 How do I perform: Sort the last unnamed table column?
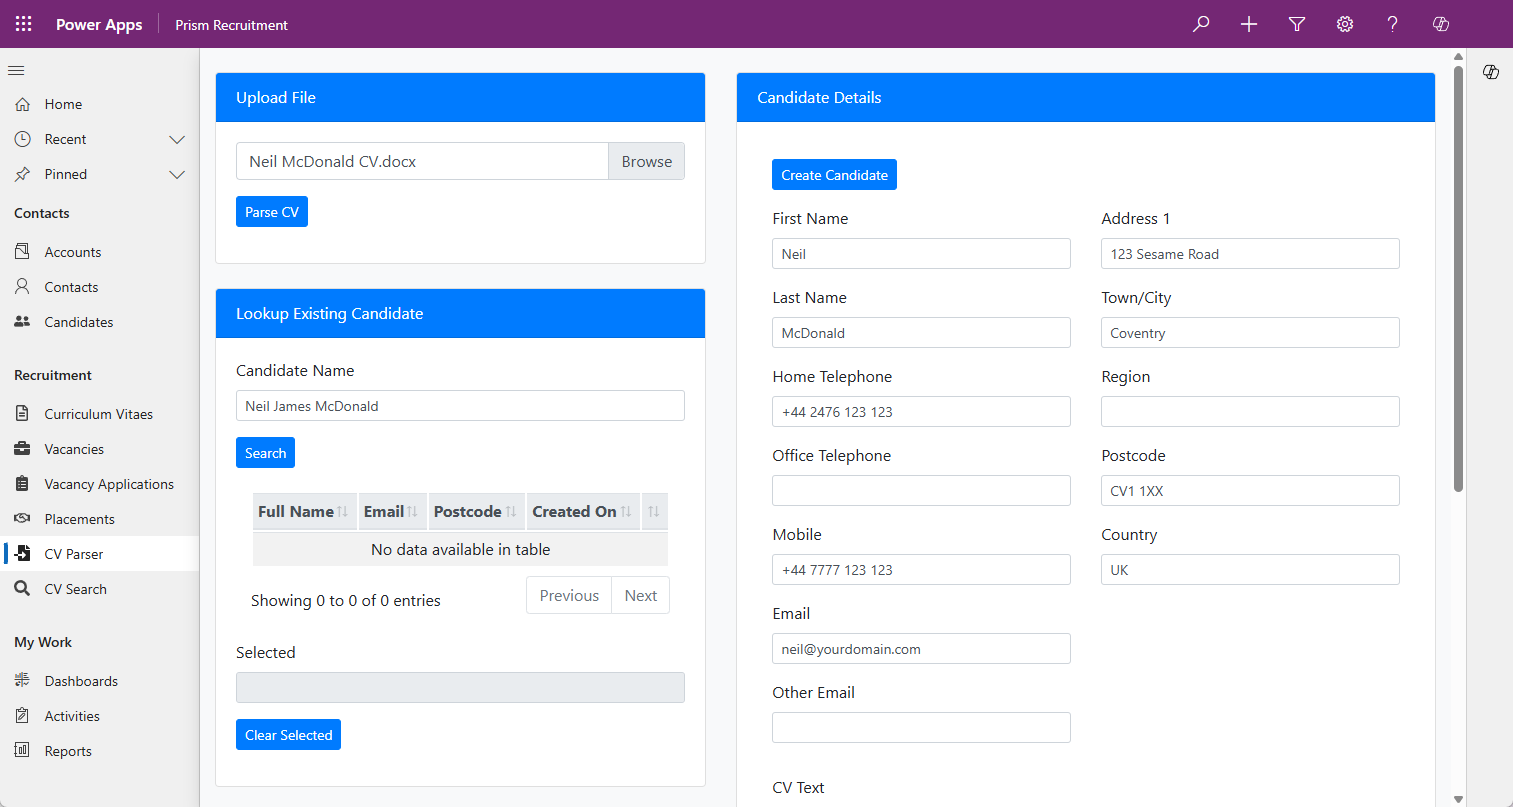654,511
